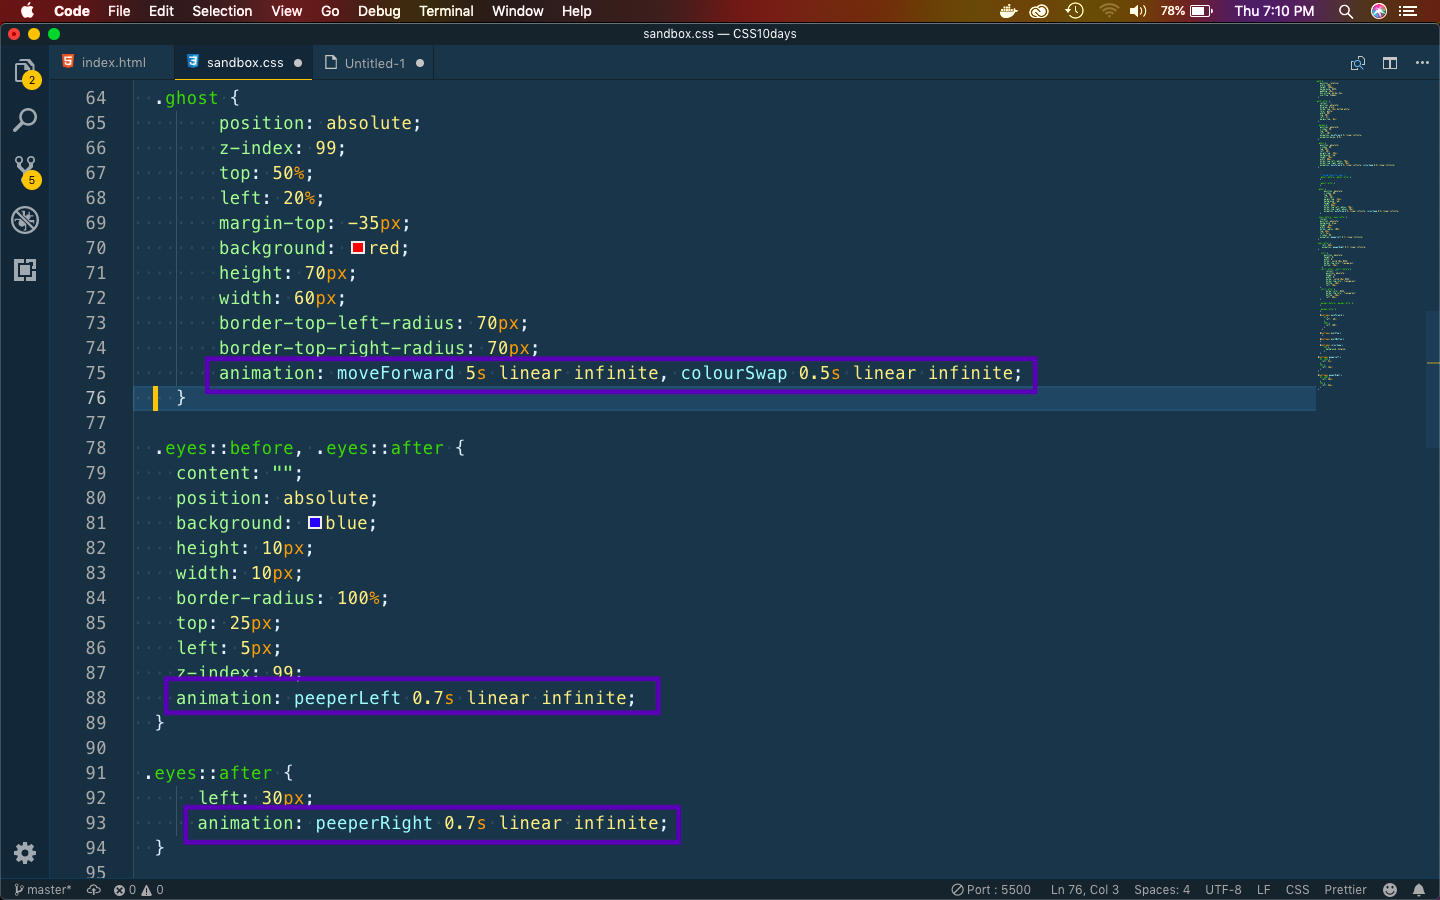This screenshot has height=900, width=1440.
Task: Open the Edit menu
Action: 161,11
